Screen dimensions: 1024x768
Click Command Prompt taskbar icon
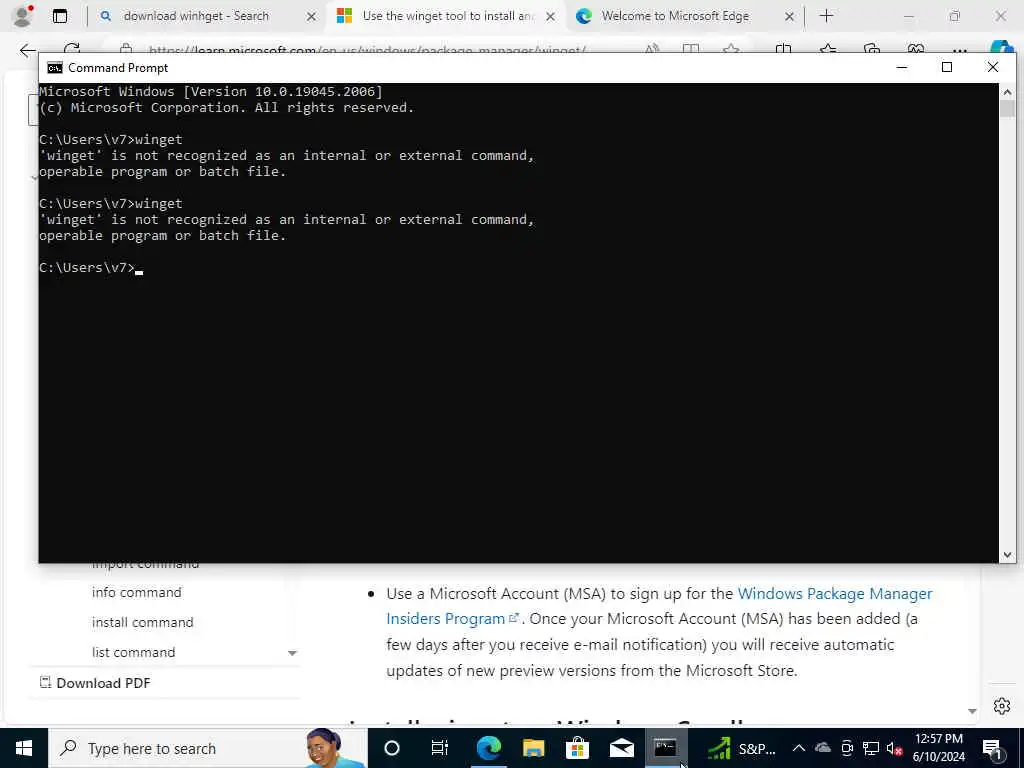665,748
